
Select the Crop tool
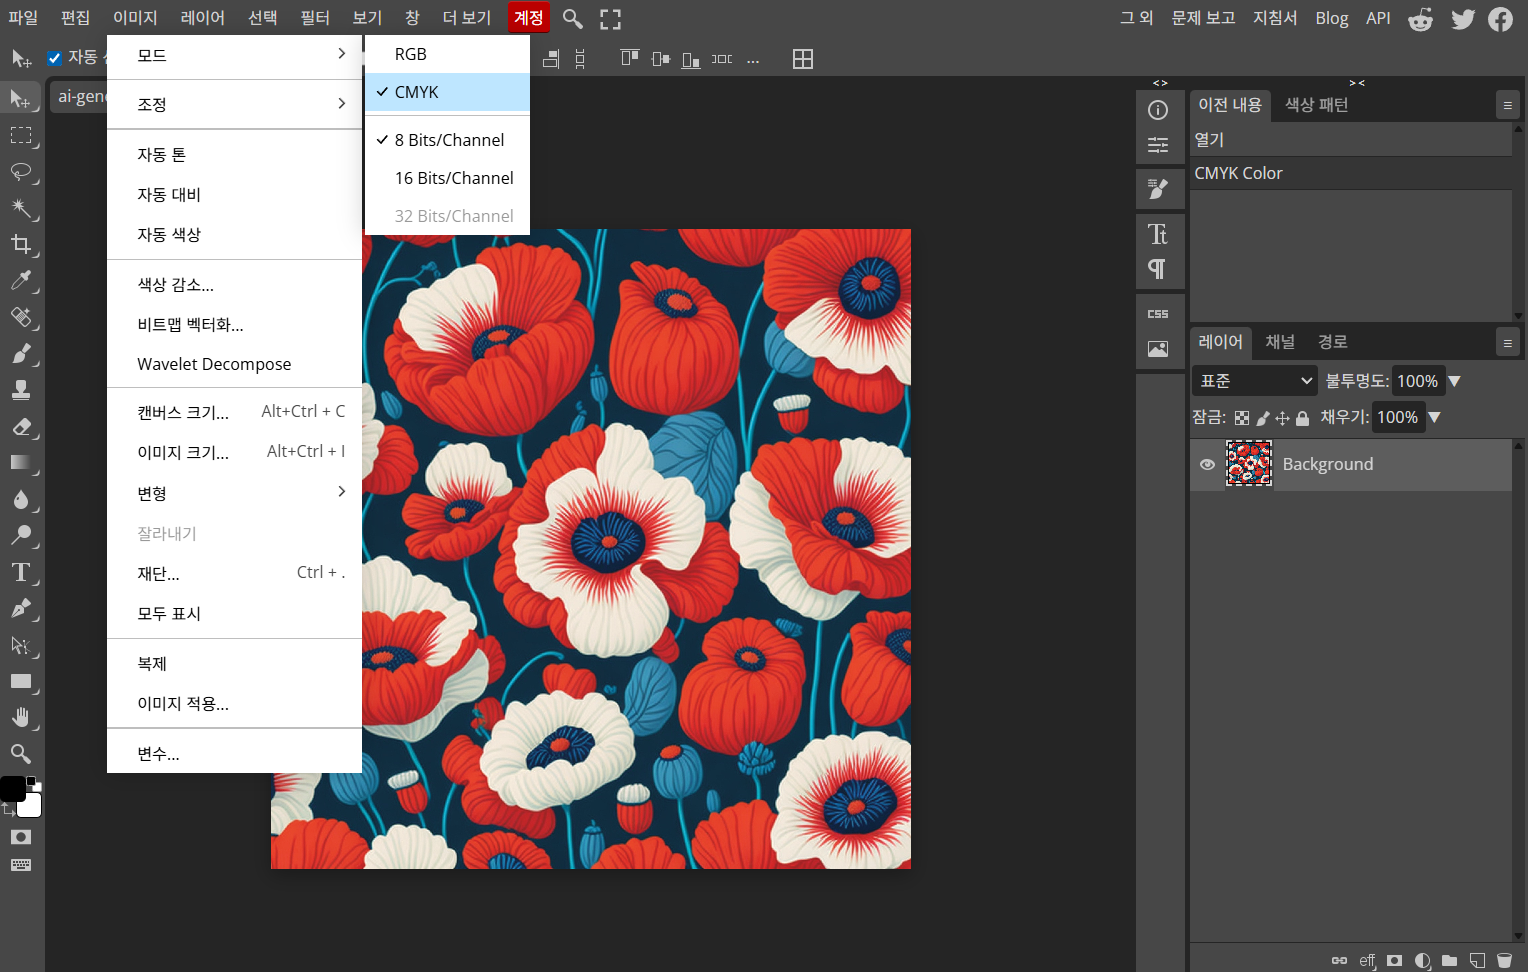[21, 244]
